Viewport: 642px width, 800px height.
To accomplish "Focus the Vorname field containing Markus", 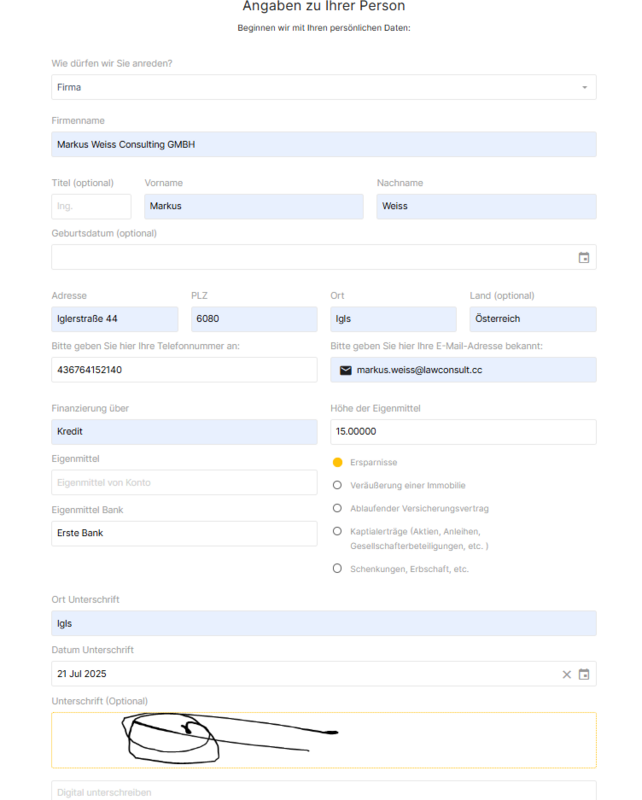I will click(253, 206).
